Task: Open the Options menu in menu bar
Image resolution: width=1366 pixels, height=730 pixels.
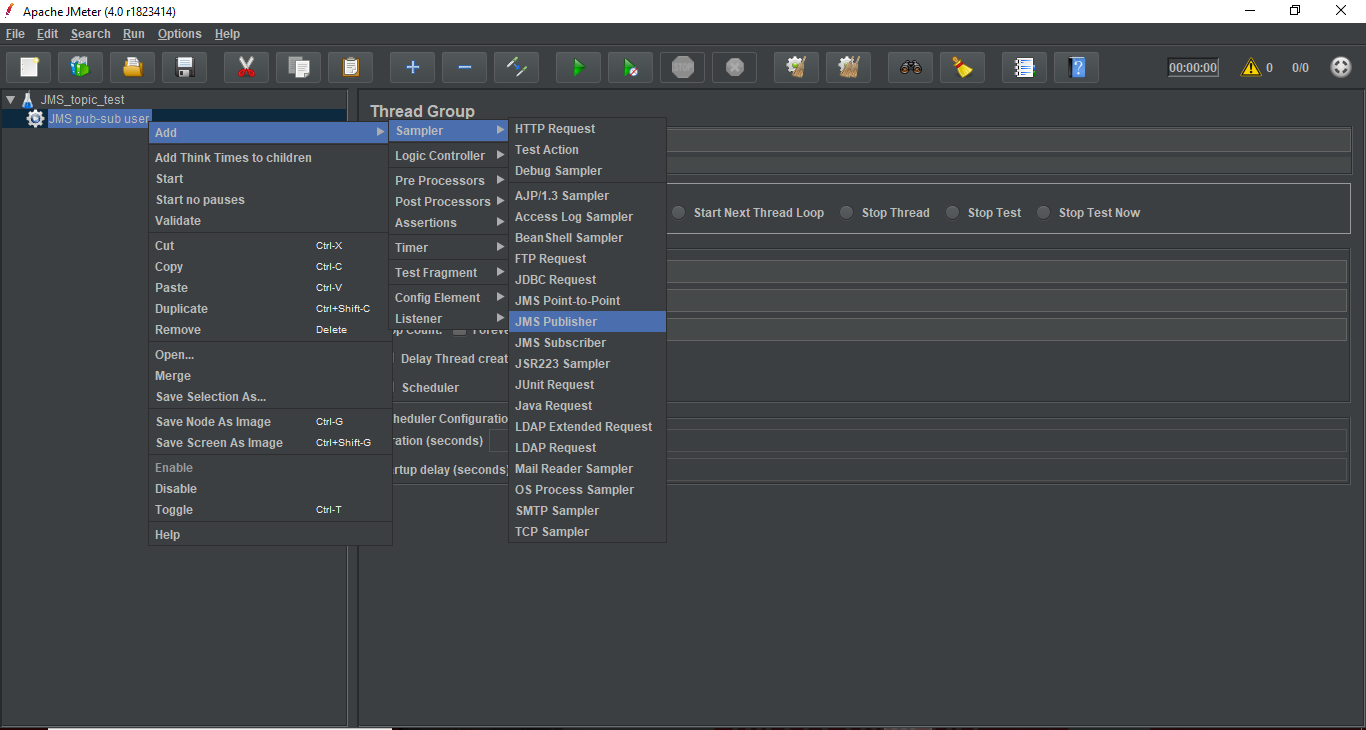Action: point(179,34)
